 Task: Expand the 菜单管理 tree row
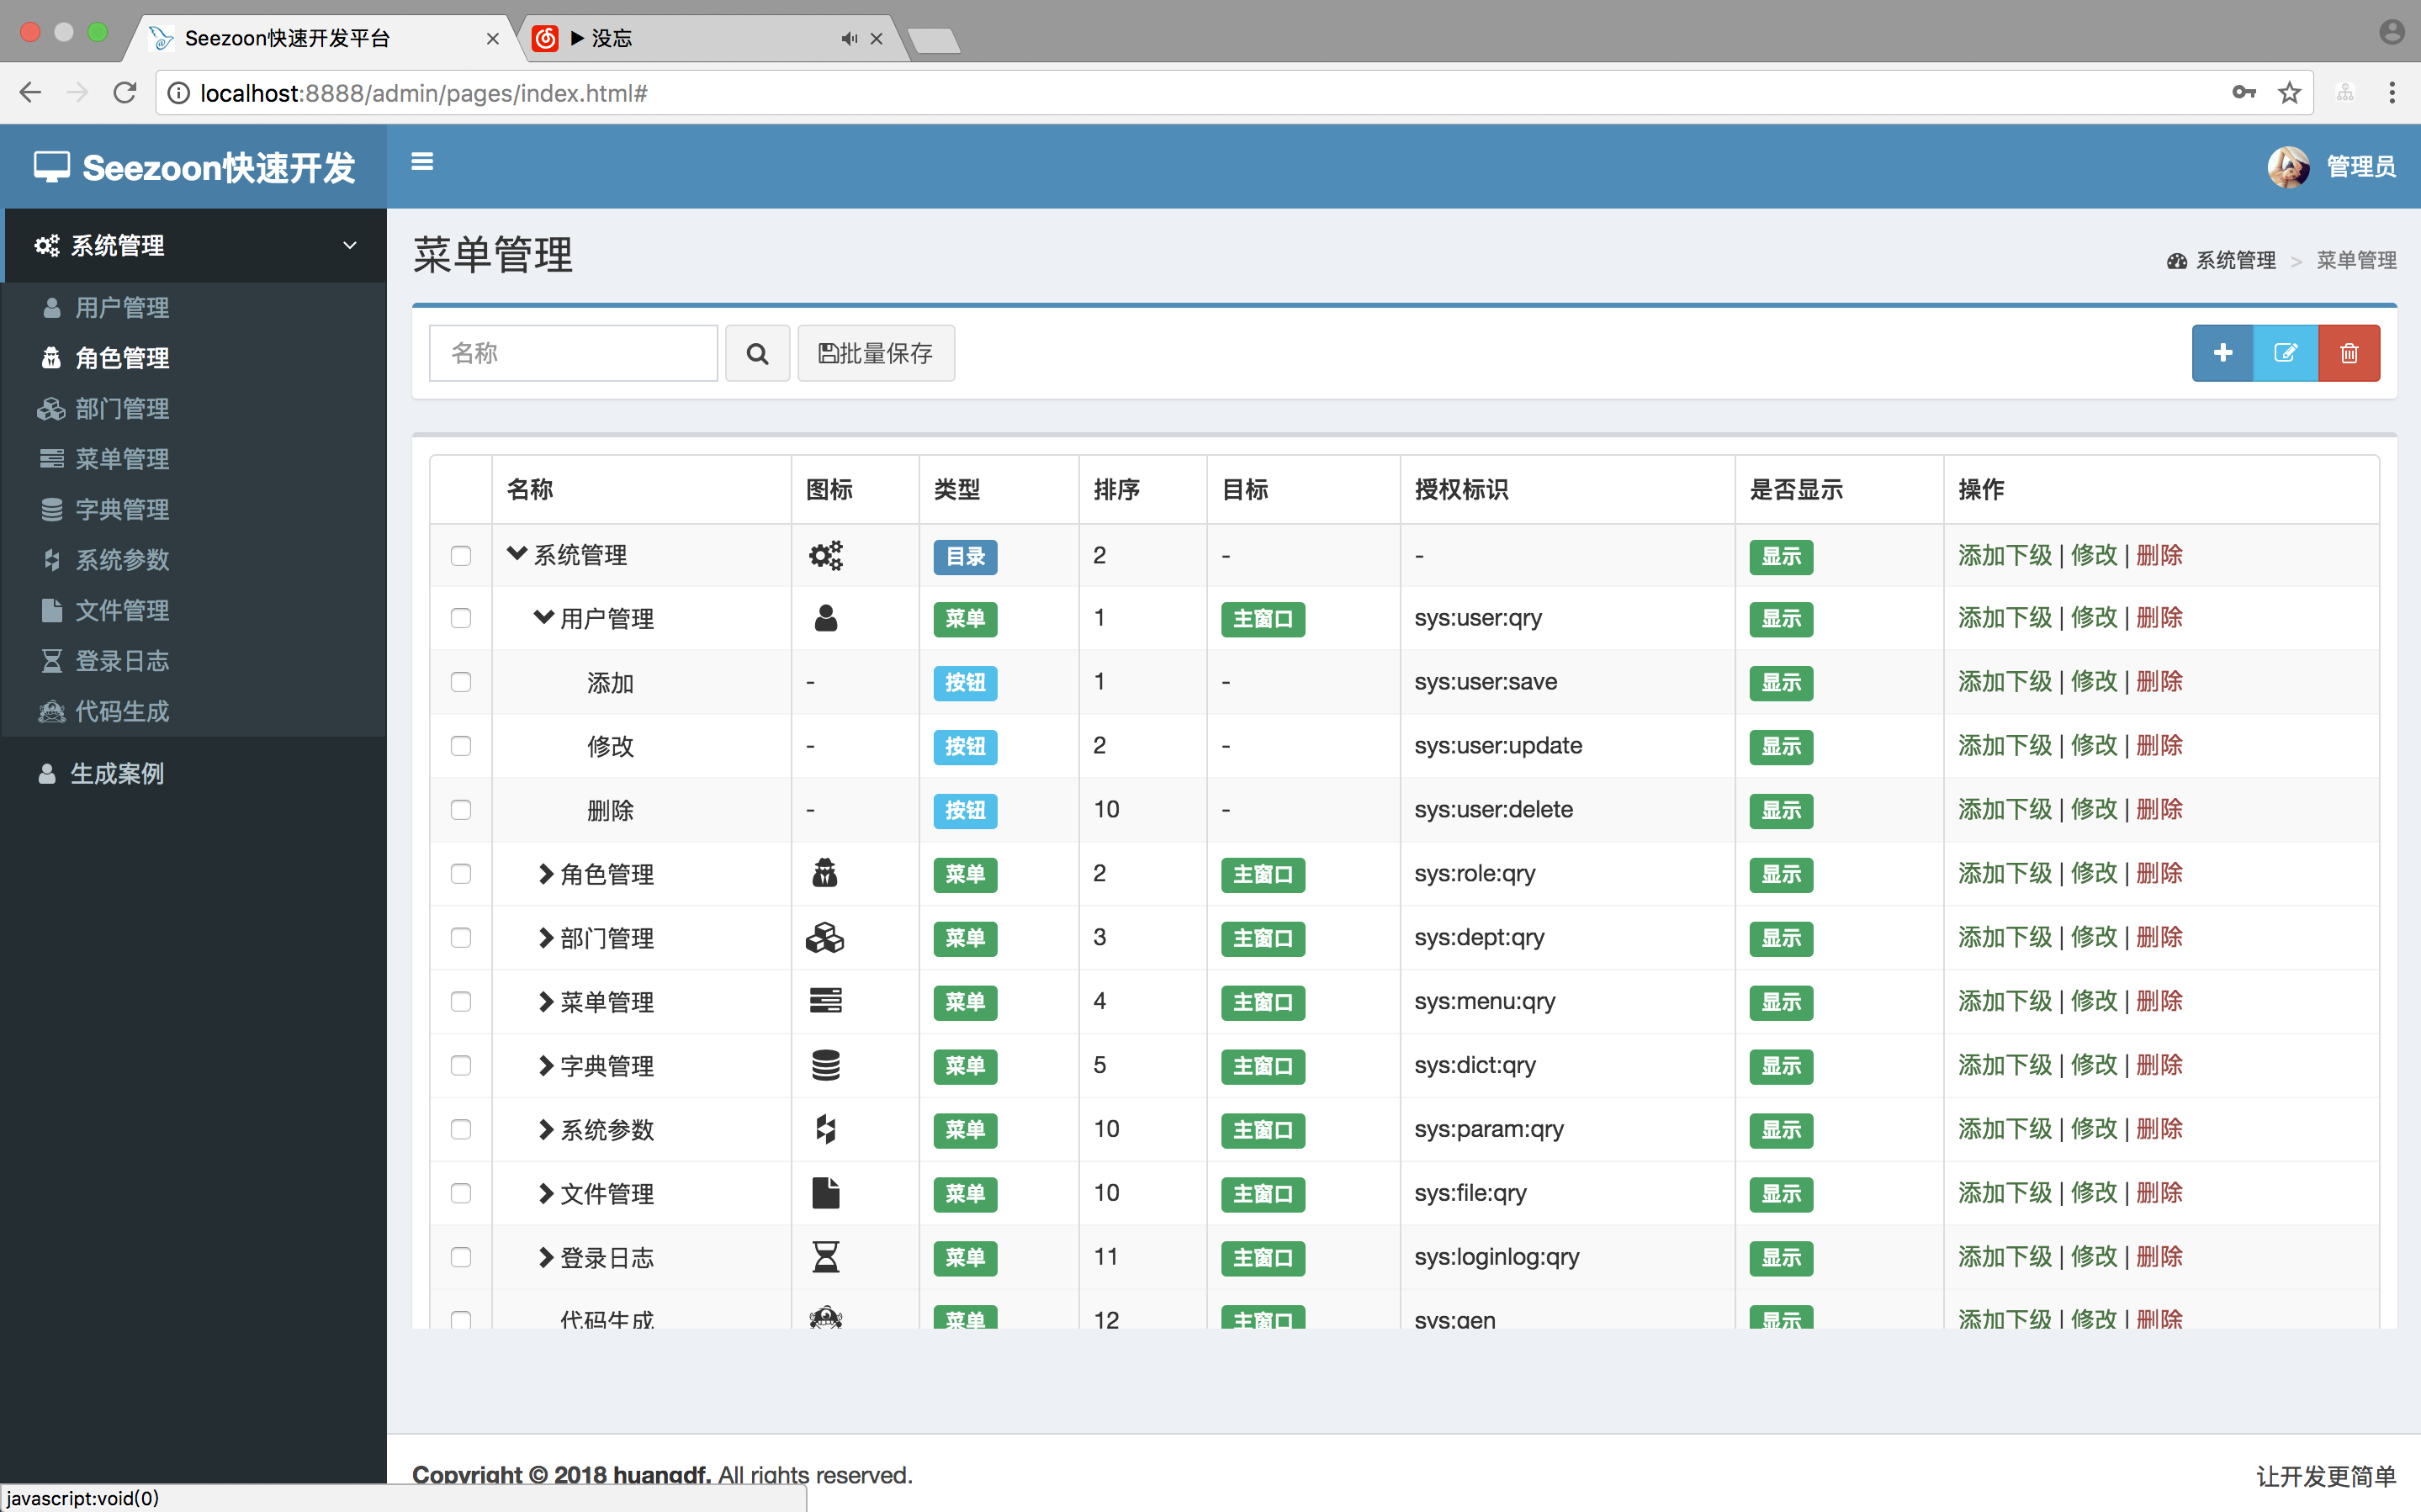pos(546,1002)
